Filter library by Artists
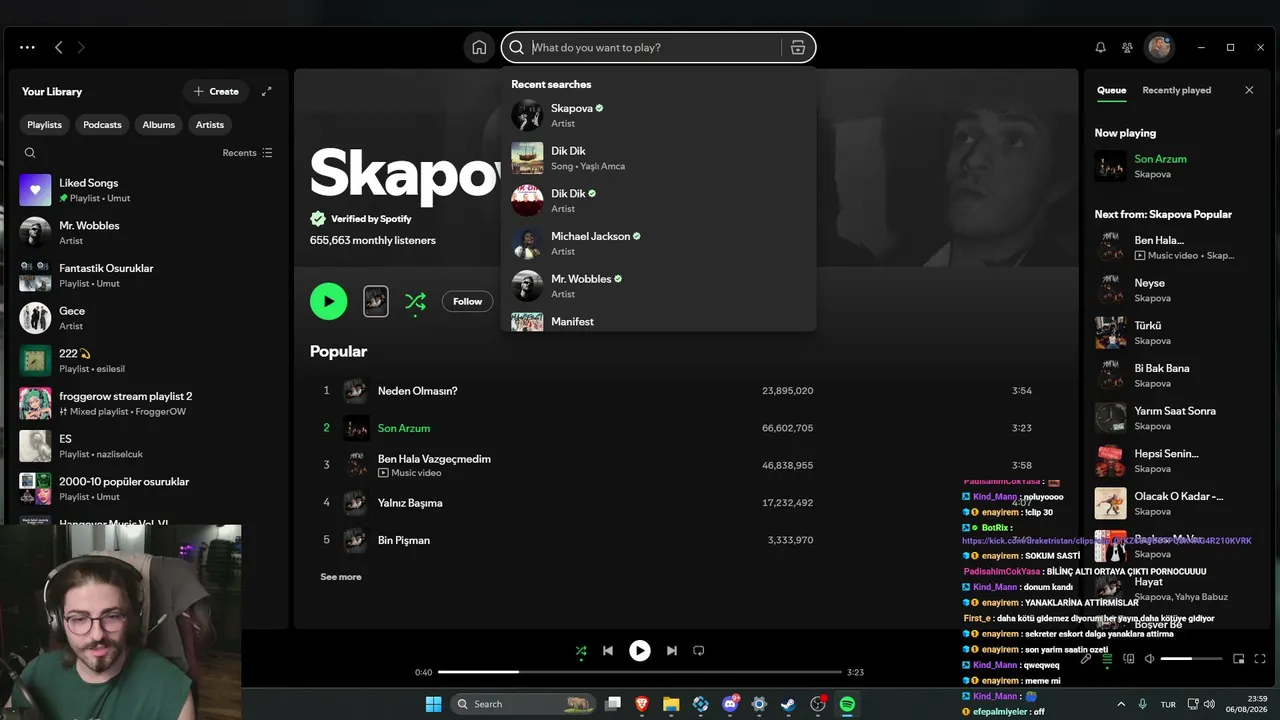Screen dimensions: 1280x720 (x=210, y=125)
